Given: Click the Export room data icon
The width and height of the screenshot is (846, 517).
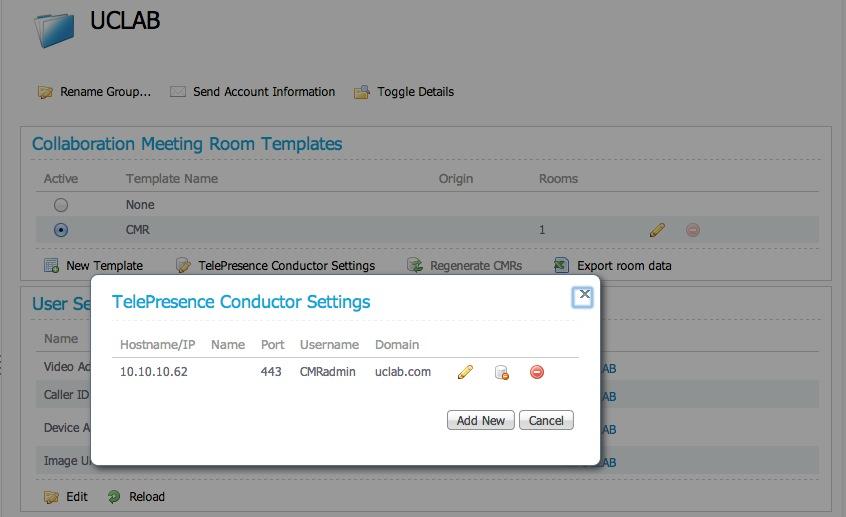Looking at the screenshot, I should [561, 266].
